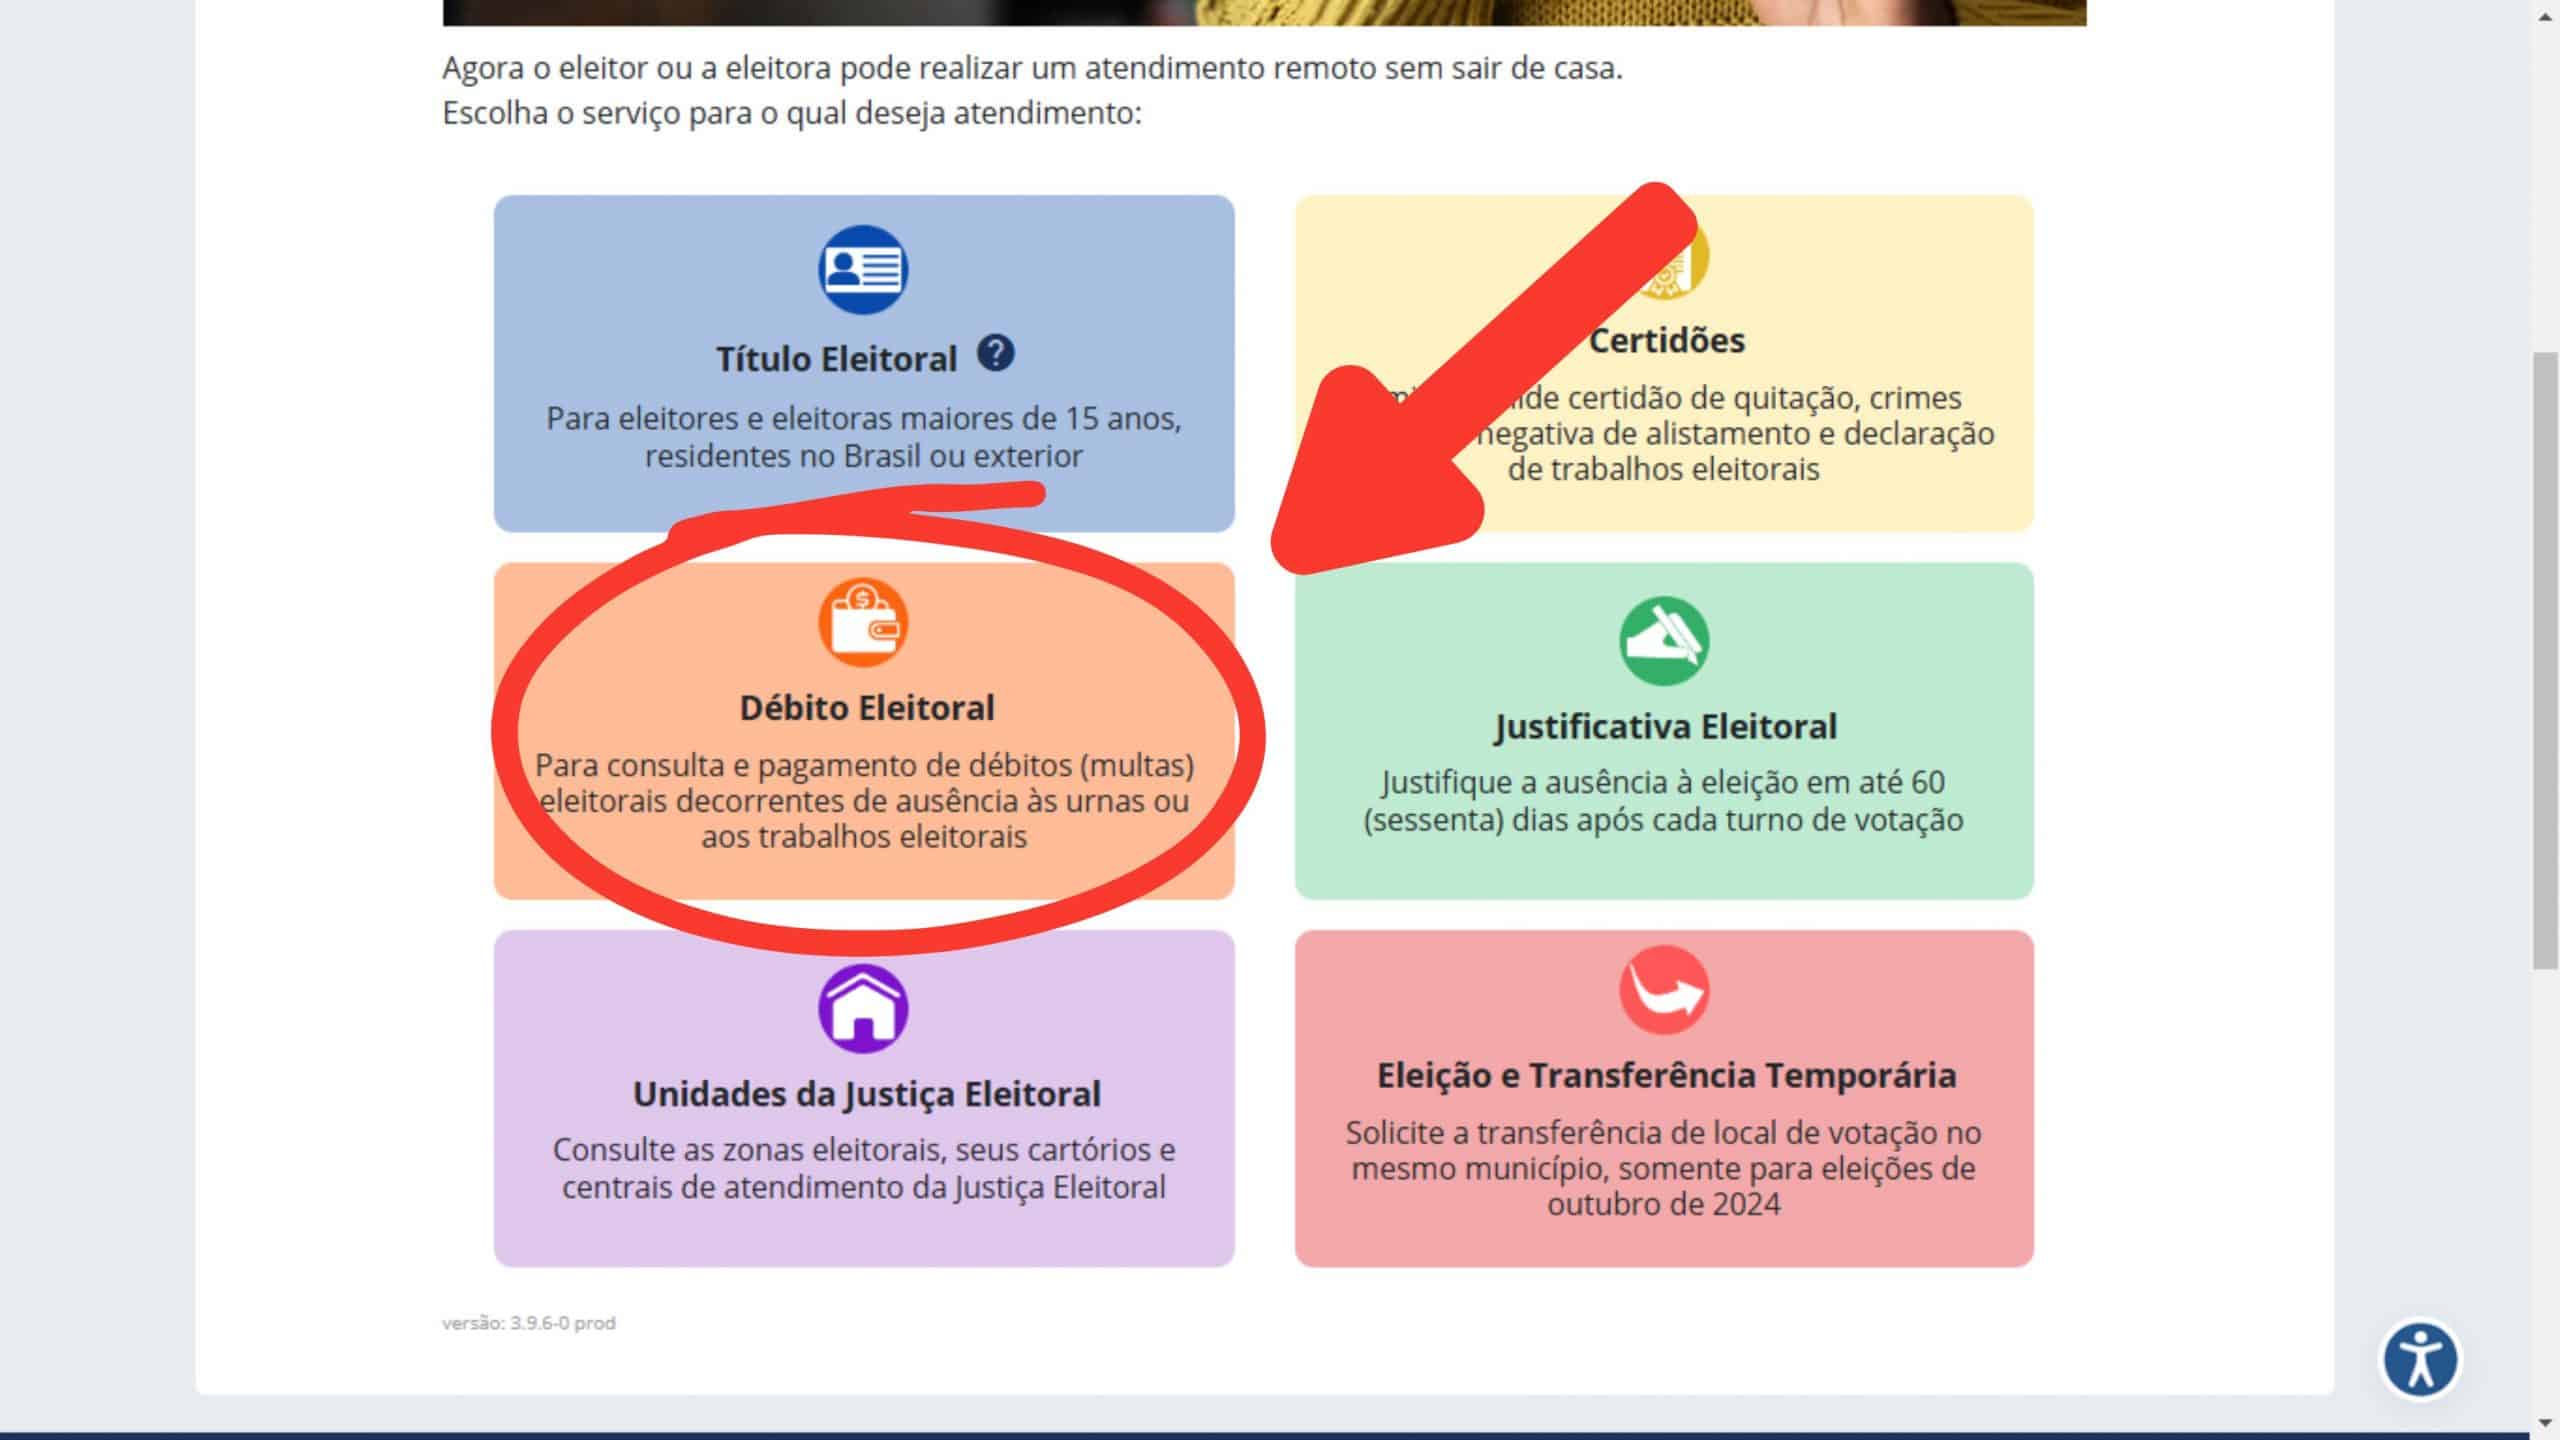Open the Certidões heading

(x=1666, y=341)
